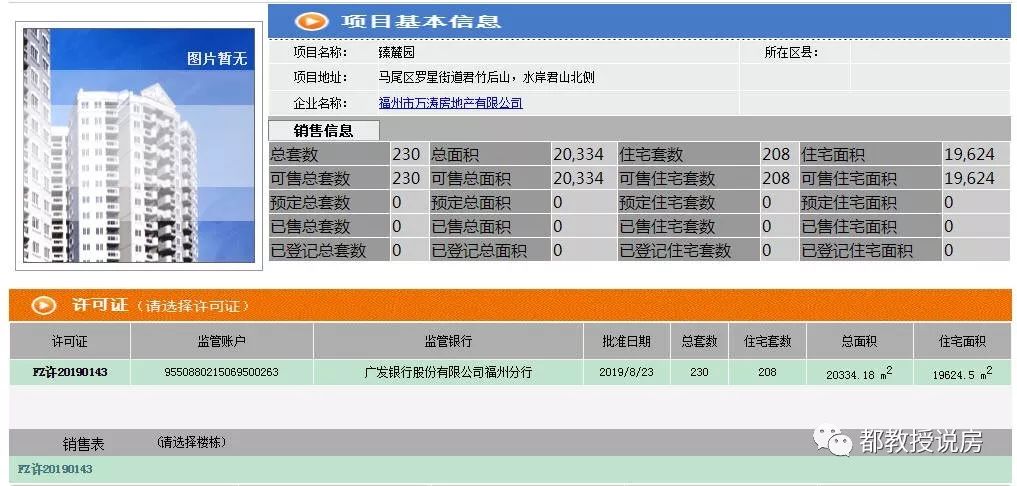The image size is (1017, 486).
Task: Click the project name 臻麓园
Action: [396, 53]
